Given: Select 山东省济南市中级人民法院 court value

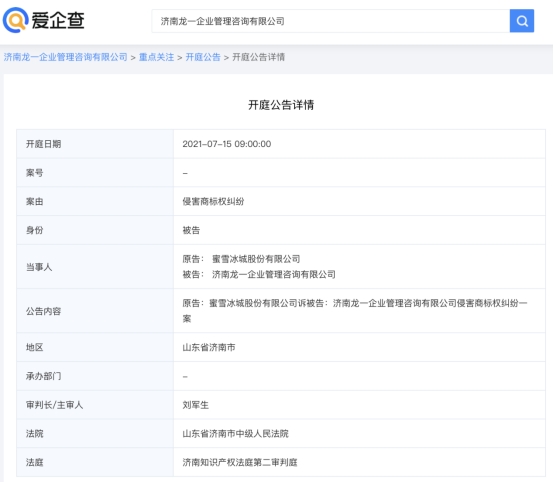Looking at the screenshot, I should coord(235,434).
